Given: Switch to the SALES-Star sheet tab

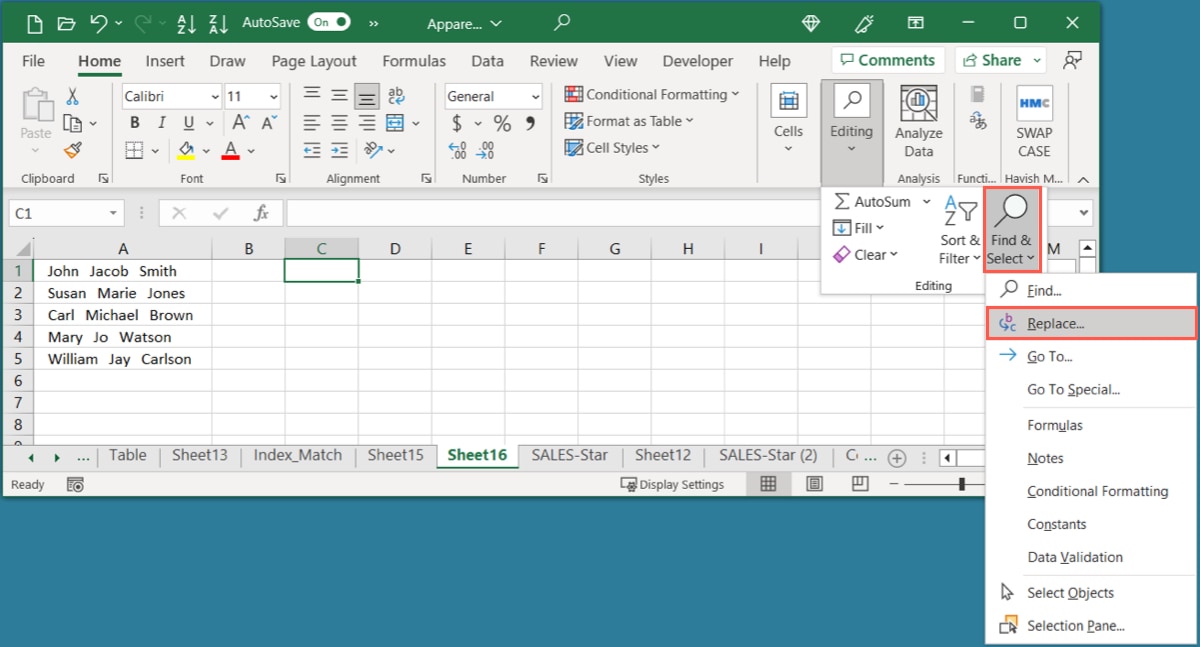Looking at the screenshot, I should click(569, 455).
